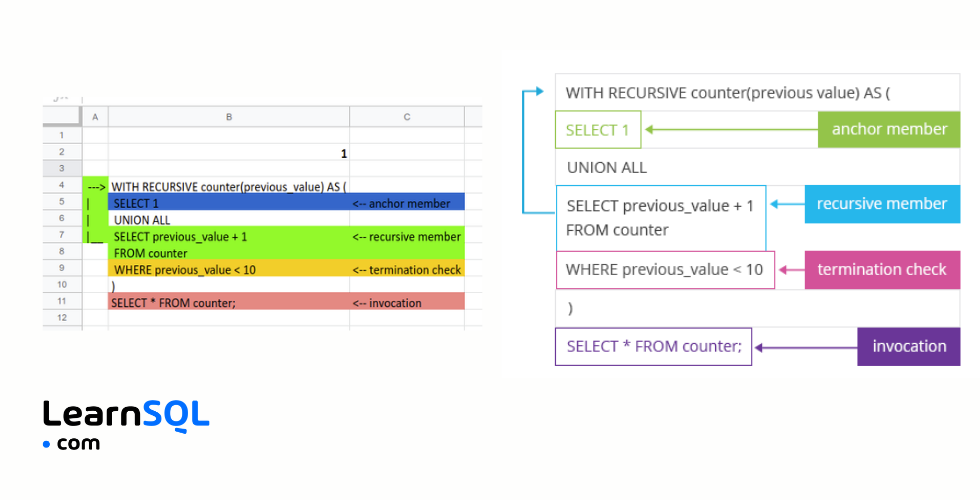Click the green 'FROM counter' spreadsheet cell
Image resolution: width=980 pixels, height=500 pixels.
229,252
